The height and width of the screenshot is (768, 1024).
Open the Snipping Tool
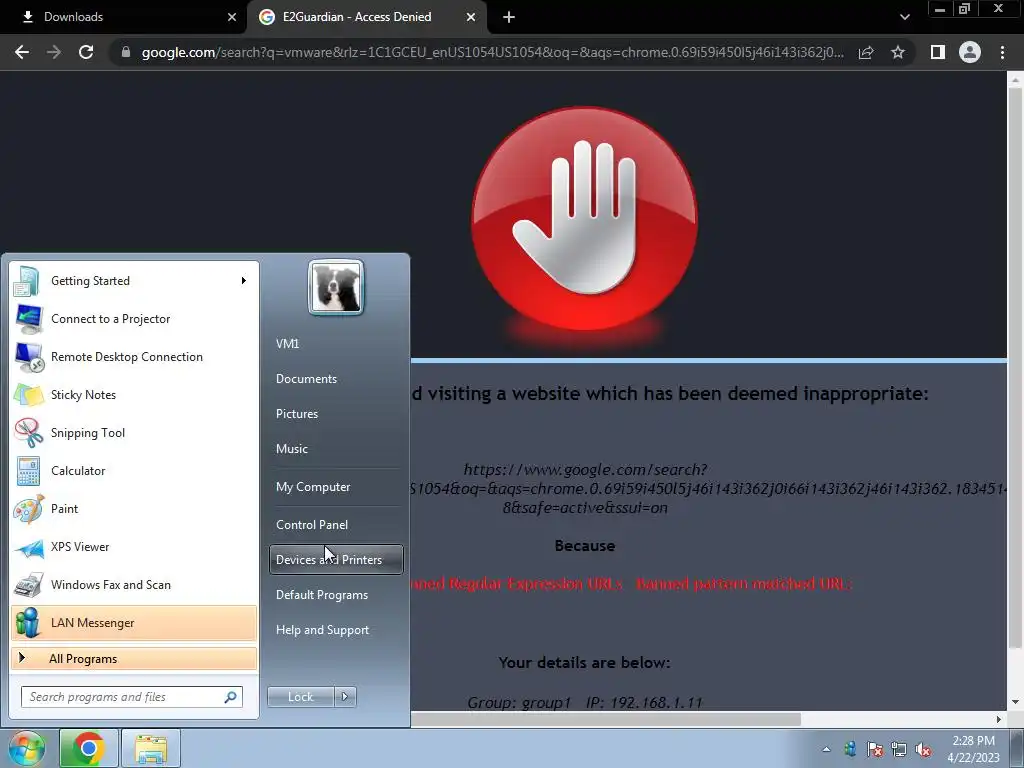[134, 432]
